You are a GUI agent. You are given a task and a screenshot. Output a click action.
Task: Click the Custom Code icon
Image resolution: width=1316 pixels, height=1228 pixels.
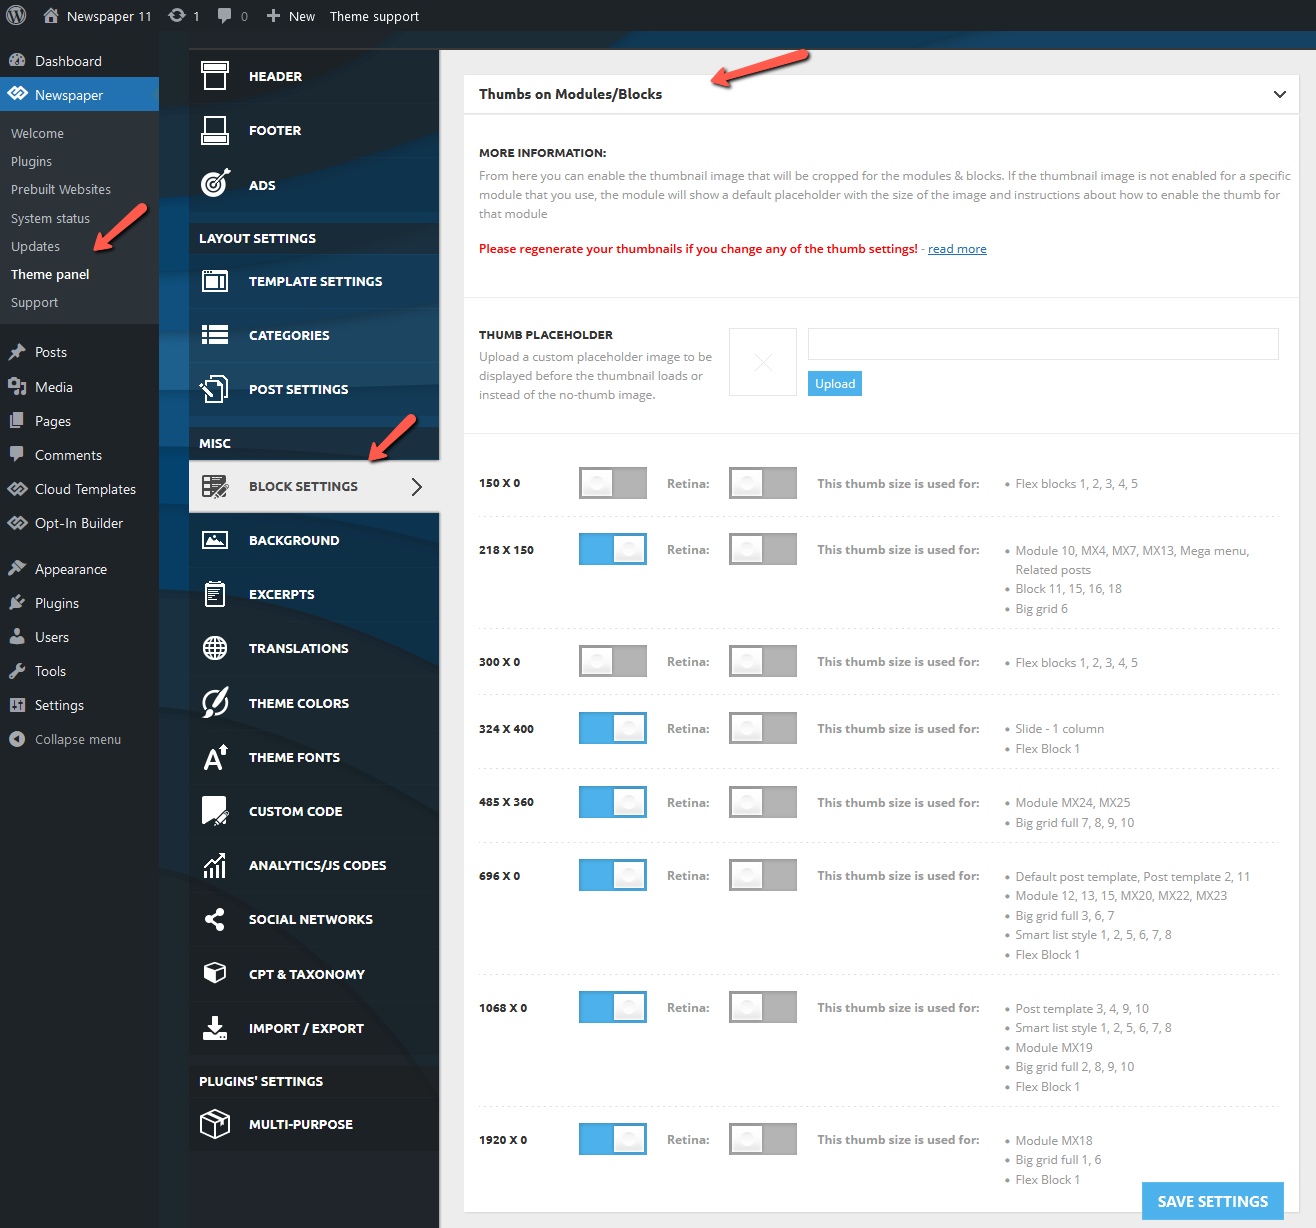[x=215, y=811]
